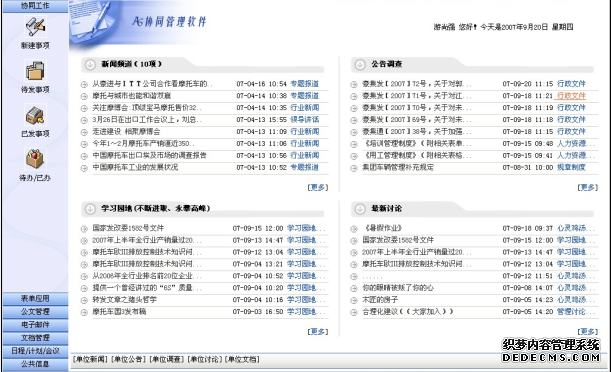Open the 公文管理 sidebar section

coord(35,312)
